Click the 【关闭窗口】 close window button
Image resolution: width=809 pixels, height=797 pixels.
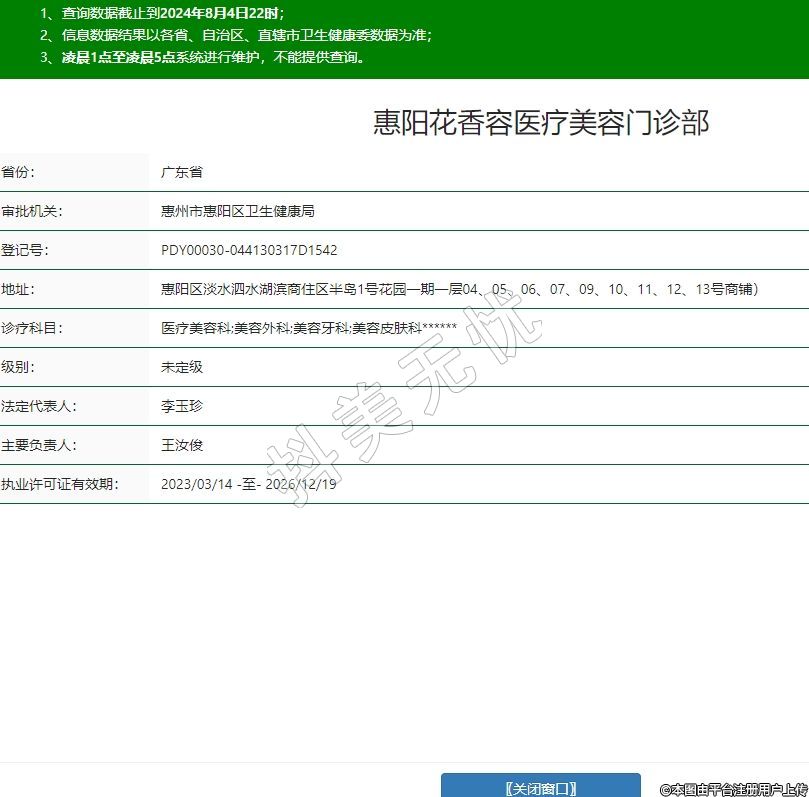(540, 787)
